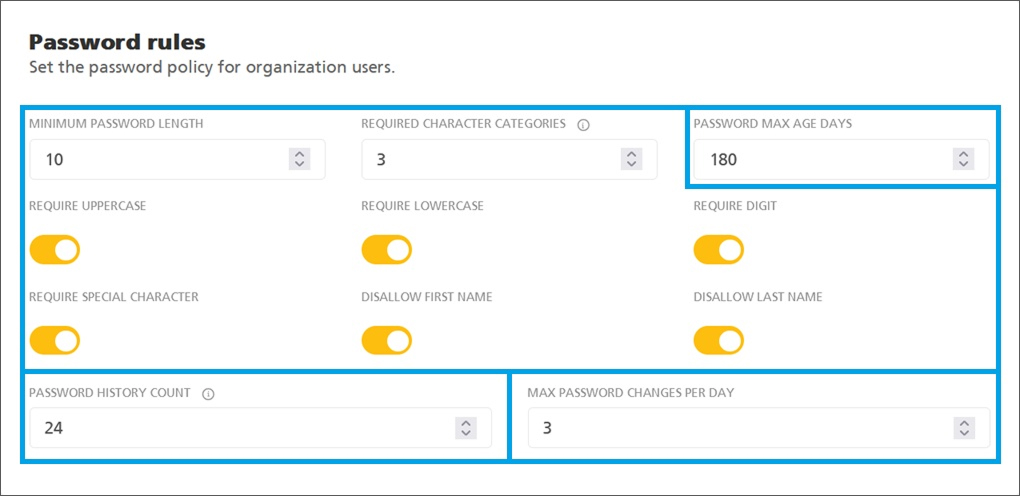Decrease max password changes per day arrow

[x=963, y=433]
